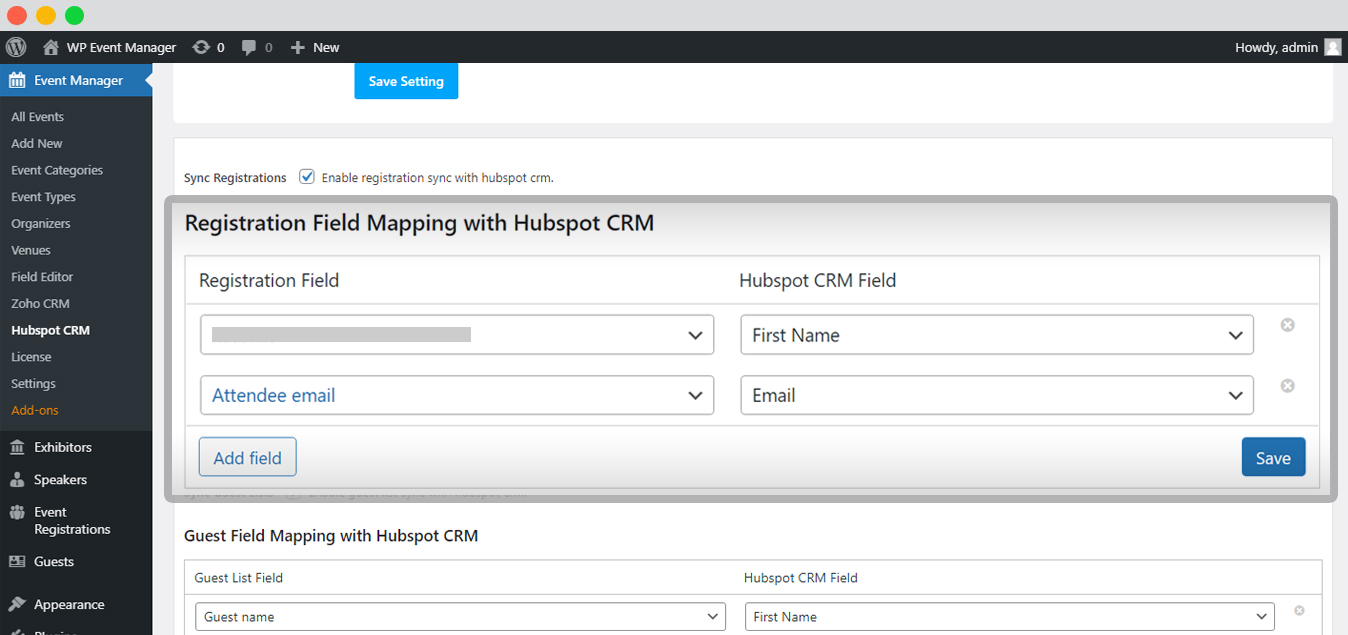Go to Zoho CRM settings

click(x=40, y=304)
